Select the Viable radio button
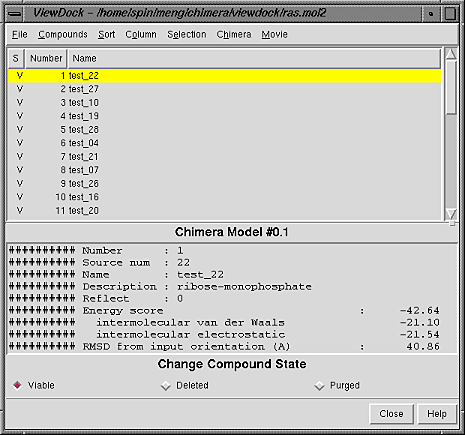This screenshot has height=435, width=465. (17, 386)
